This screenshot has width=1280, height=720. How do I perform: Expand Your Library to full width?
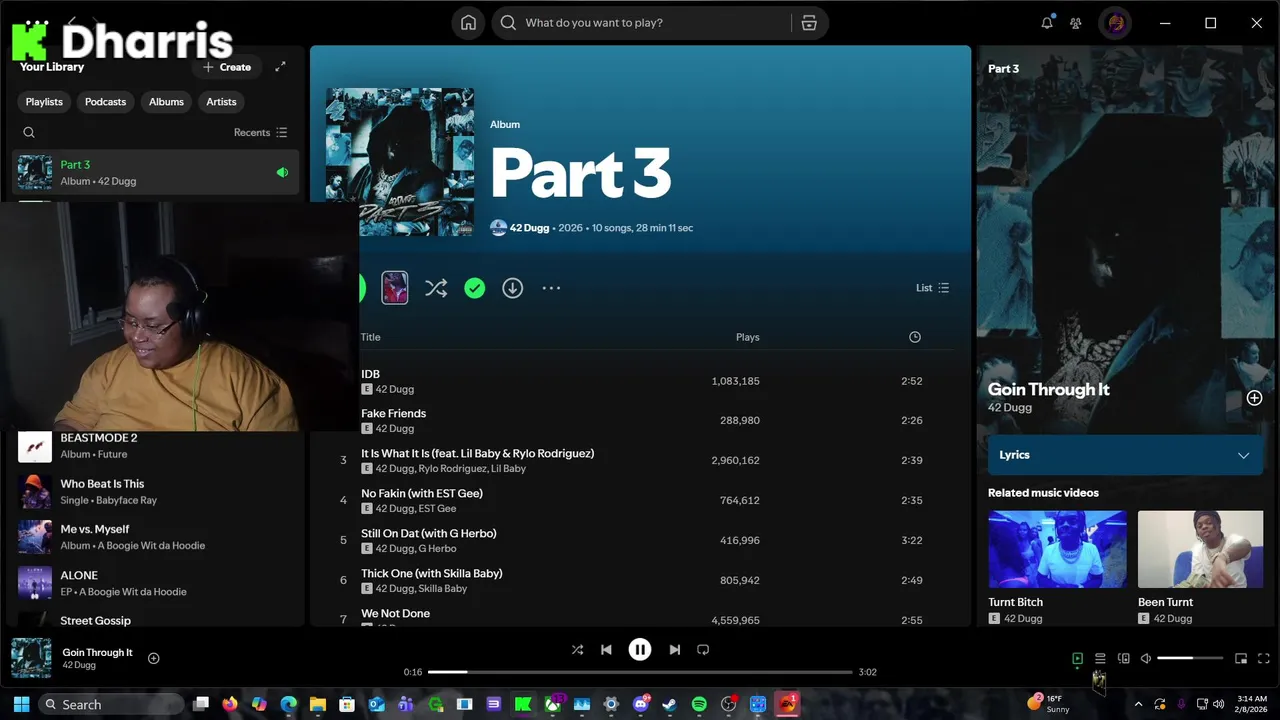pos(280,67)
